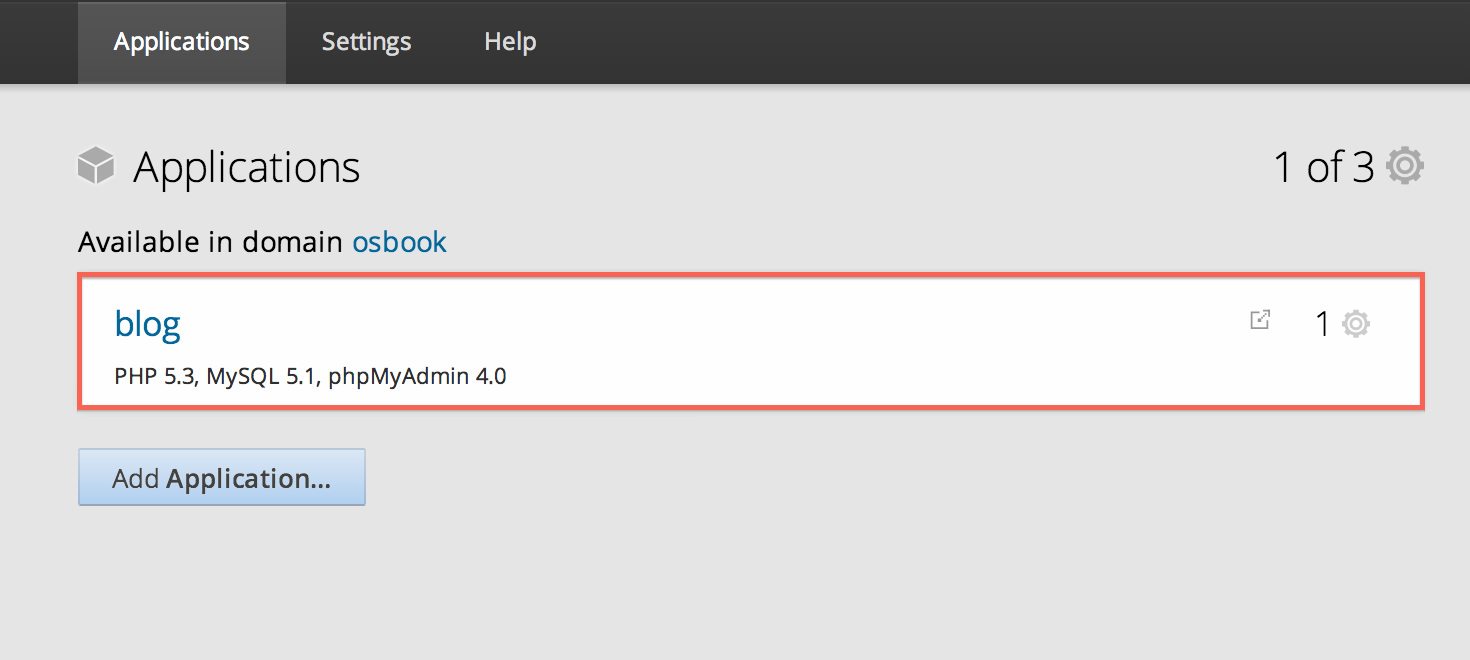Click the MySQL 5.1 cartridge text

[x=262, y=377]
